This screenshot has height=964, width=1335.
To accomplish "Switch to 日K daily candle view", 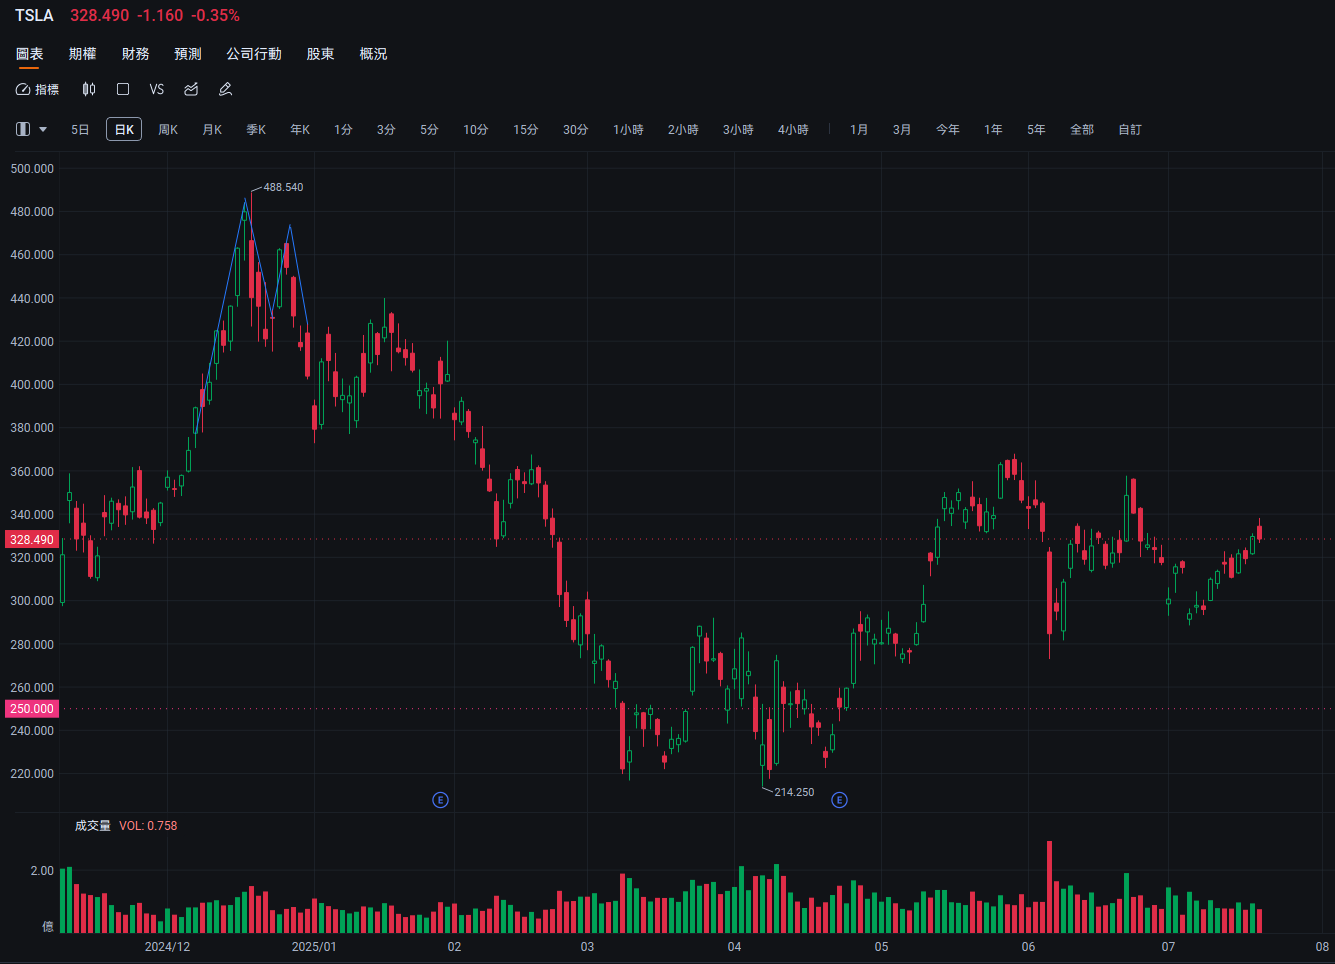I will point(123,129).
